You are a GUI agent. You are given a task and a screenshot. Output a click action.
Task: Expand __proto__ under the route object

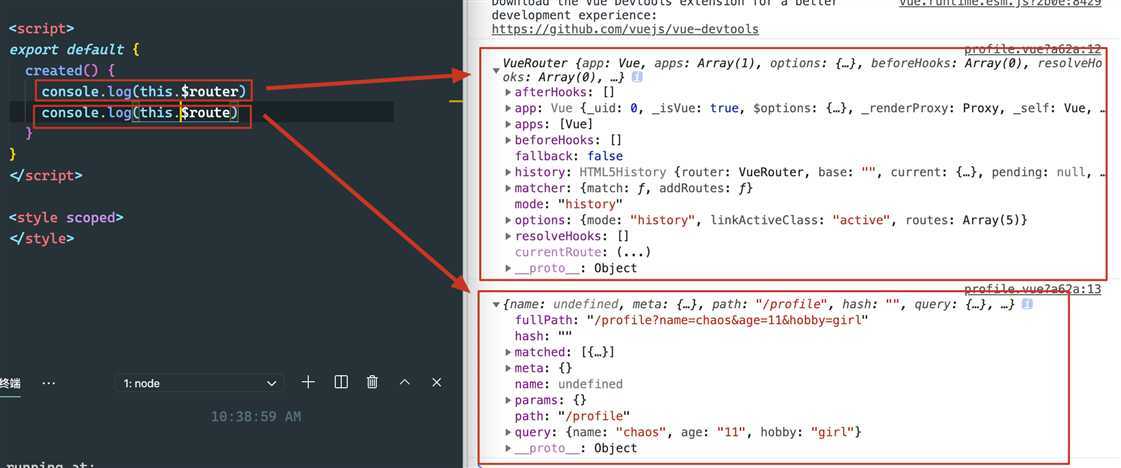click(x=508, y=448)
